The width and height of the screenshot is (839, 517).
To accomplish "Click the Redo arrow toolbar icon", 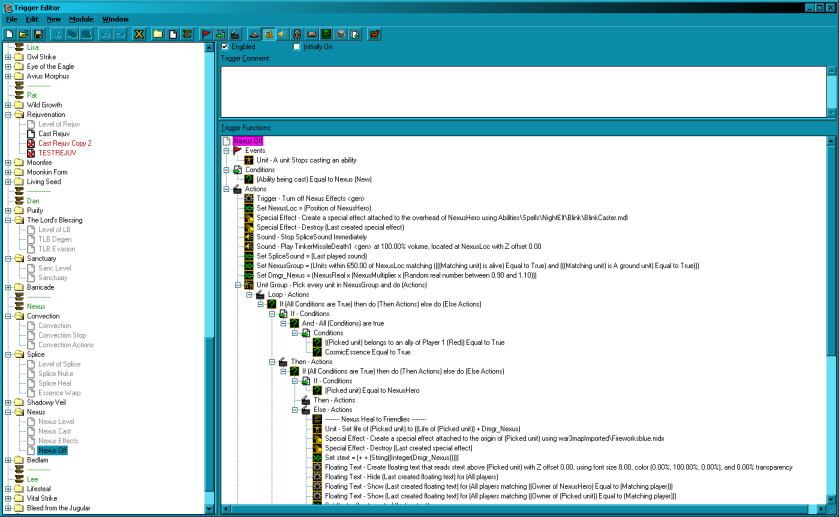I will (x=120, y=34).
